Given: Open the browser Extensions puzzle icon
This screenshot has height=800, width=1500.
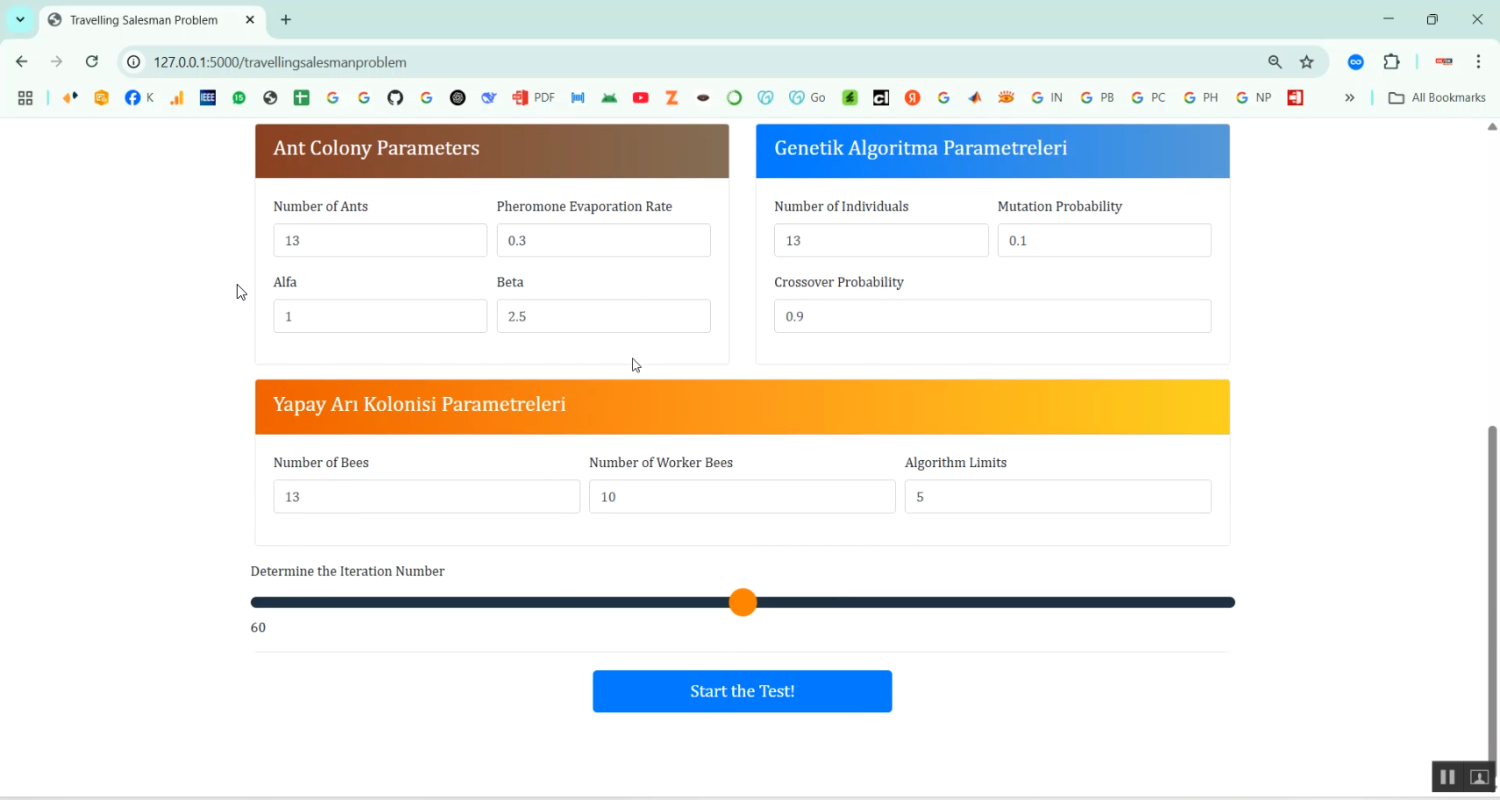Looking at the screenshot, I should (1391, 61).
